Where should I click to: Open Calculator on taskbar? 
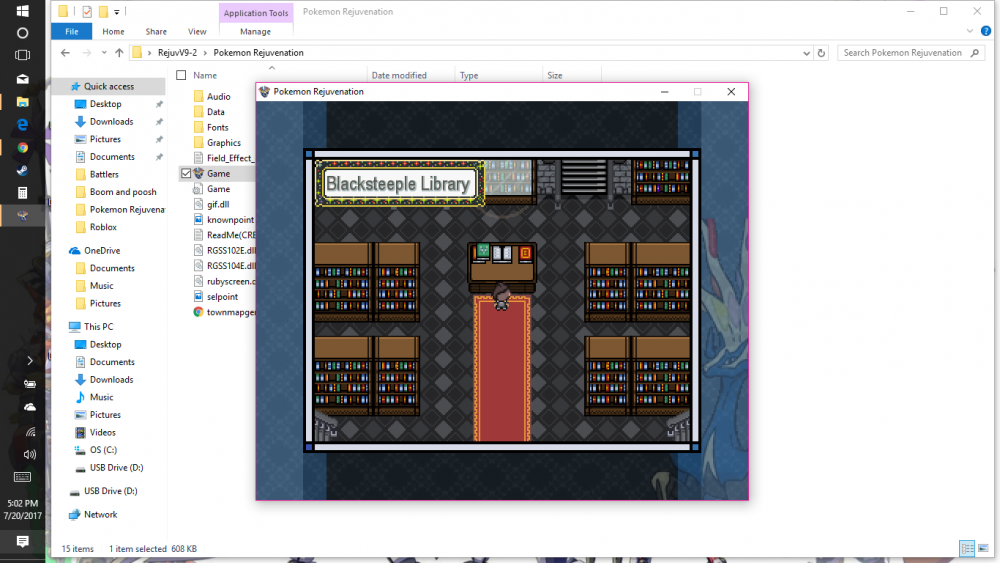[x=22, y=193]
